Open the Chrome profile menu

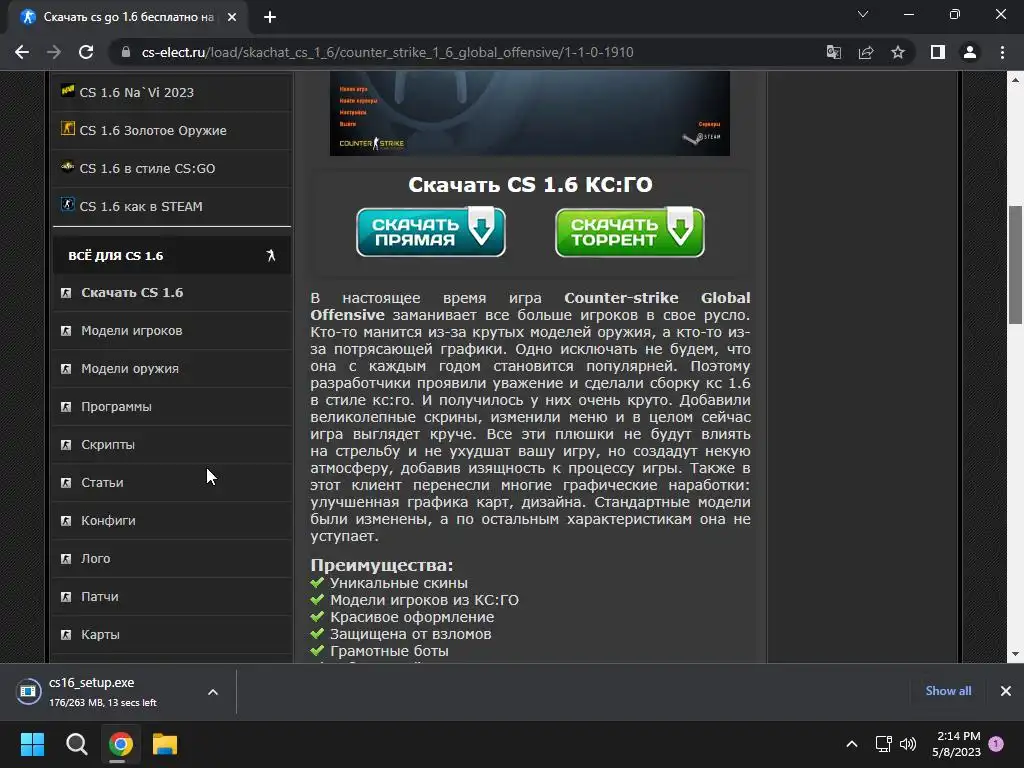(x=970, y=52)
